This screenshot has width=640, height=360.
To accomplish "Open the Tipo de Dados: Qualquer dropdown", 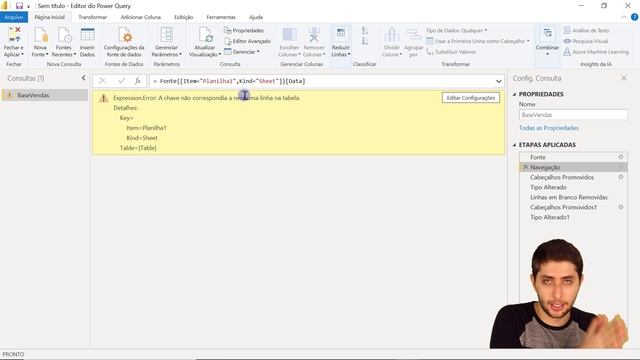I will 456,31.
